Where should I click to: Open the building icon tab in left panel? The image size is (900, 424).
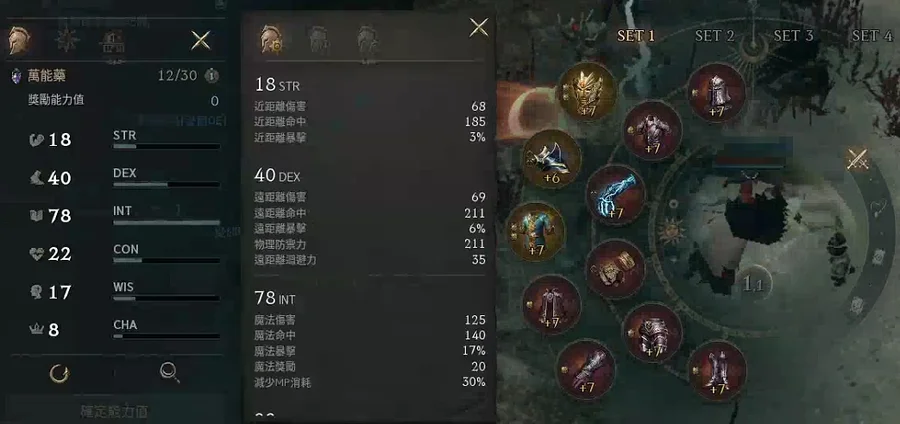[112, 42]
